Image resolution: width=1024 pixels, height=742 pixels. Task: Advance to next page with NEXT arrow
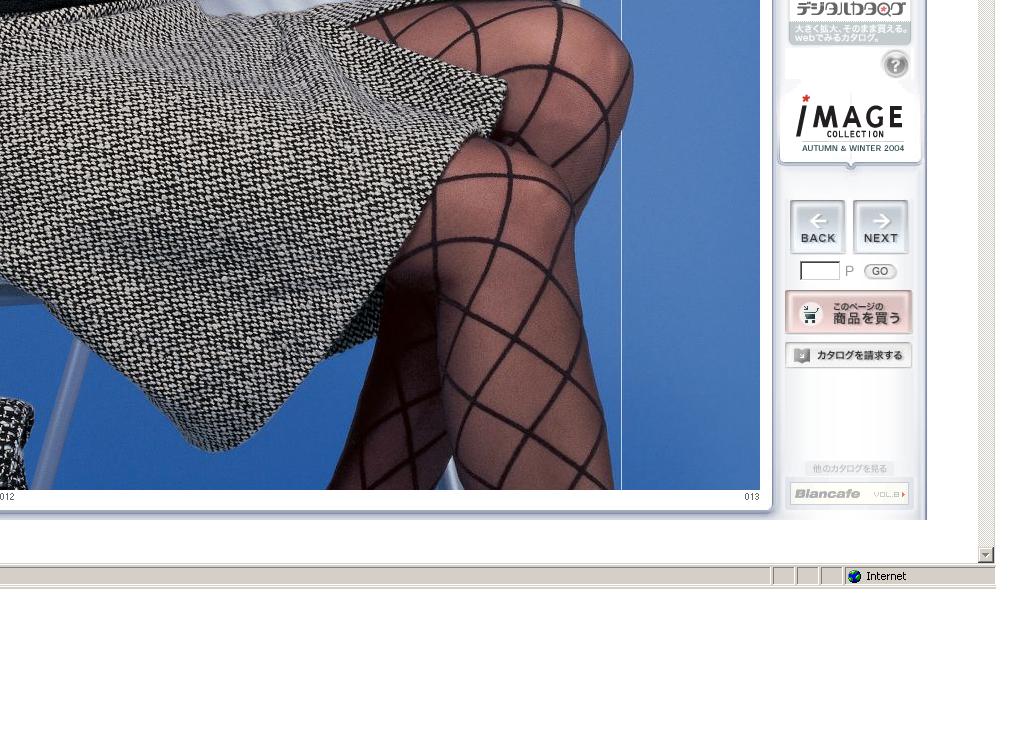(x=880, y=227)
